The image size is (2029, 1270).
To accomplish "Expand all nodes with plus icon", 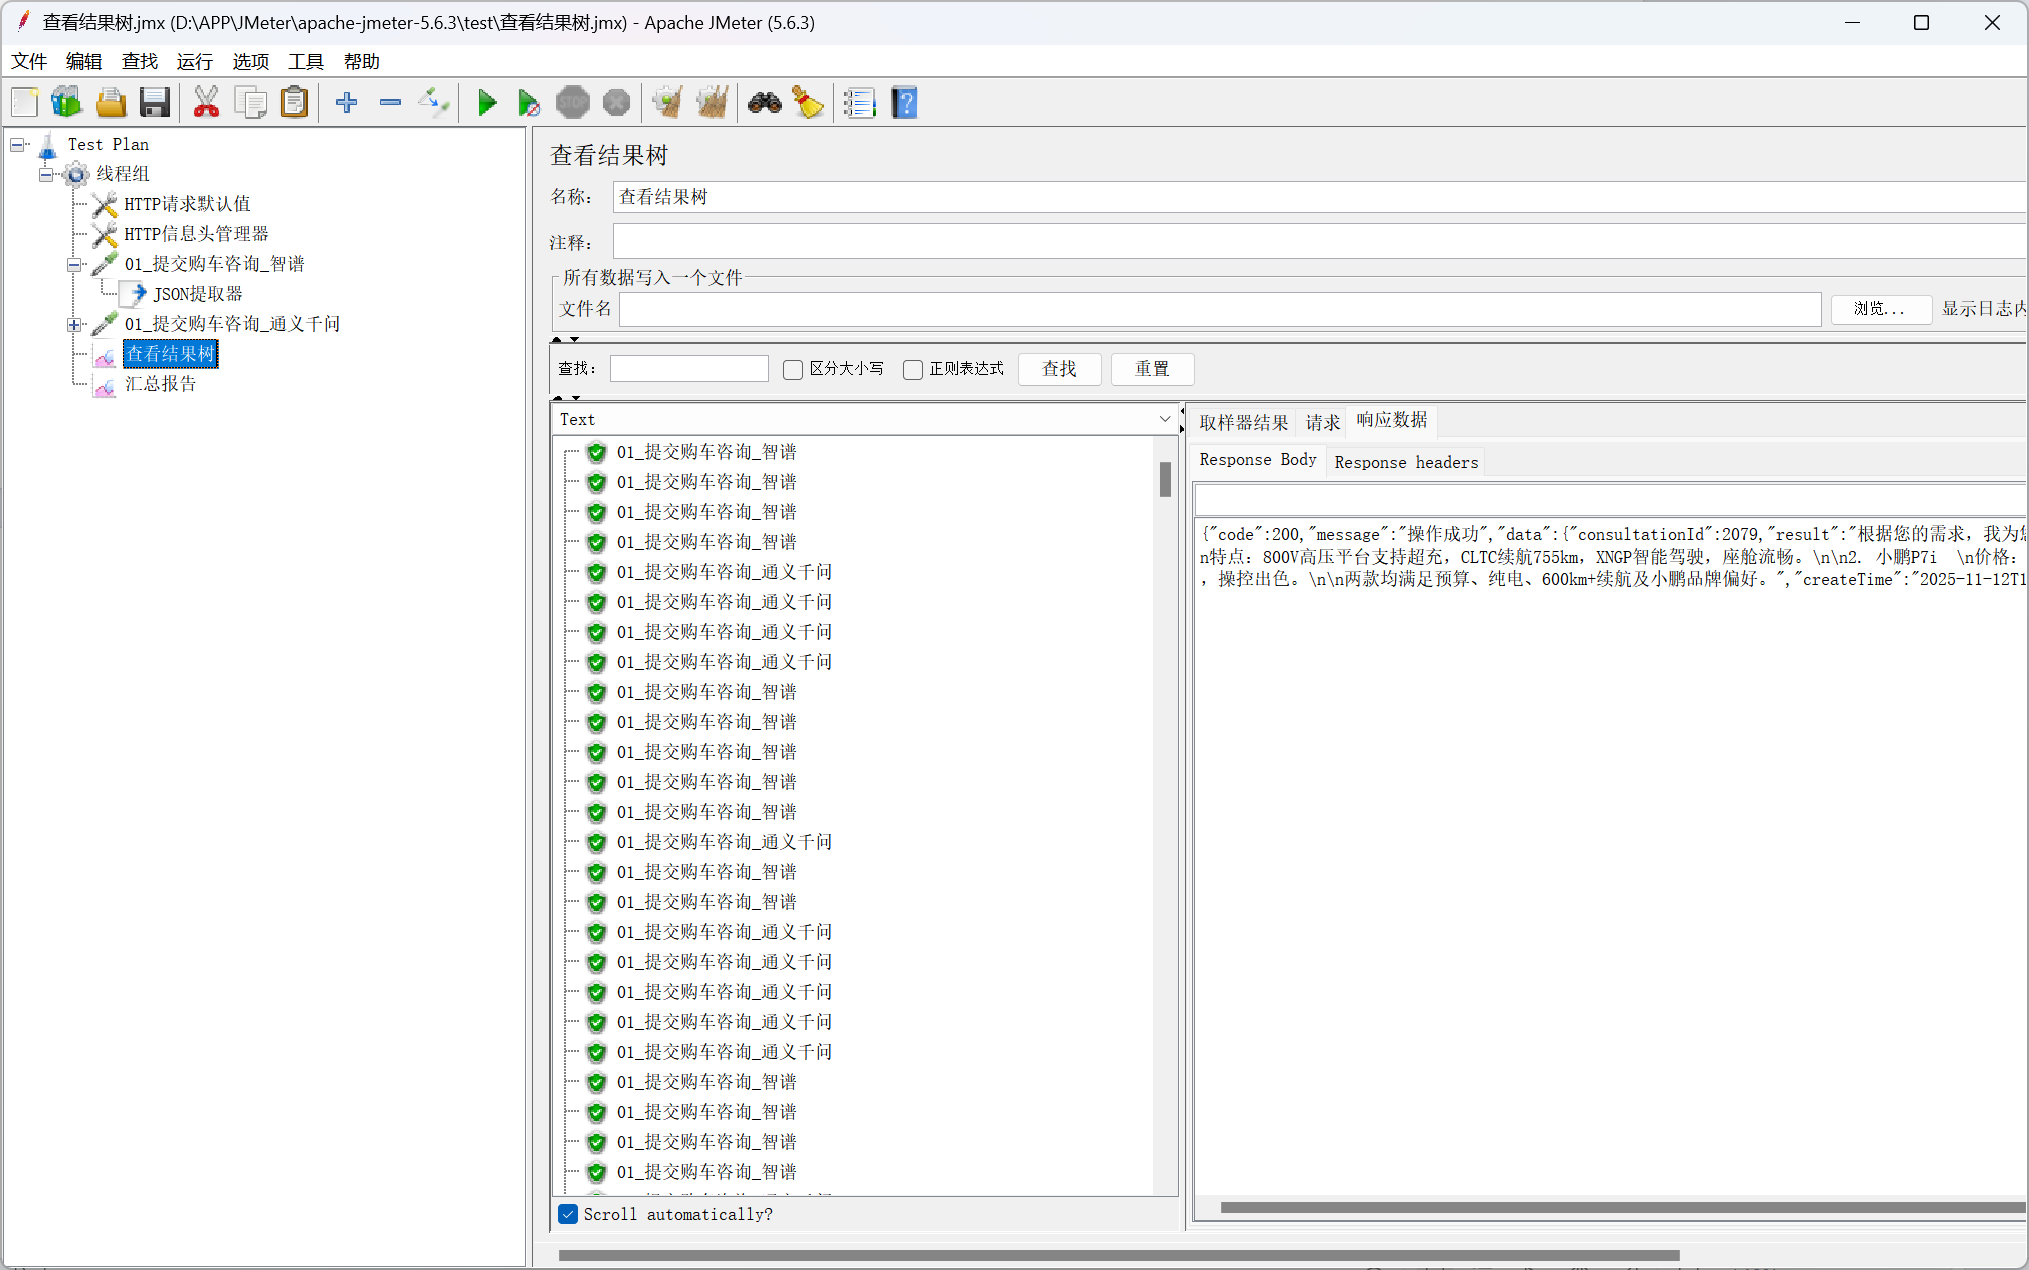I will click(347, 102).
